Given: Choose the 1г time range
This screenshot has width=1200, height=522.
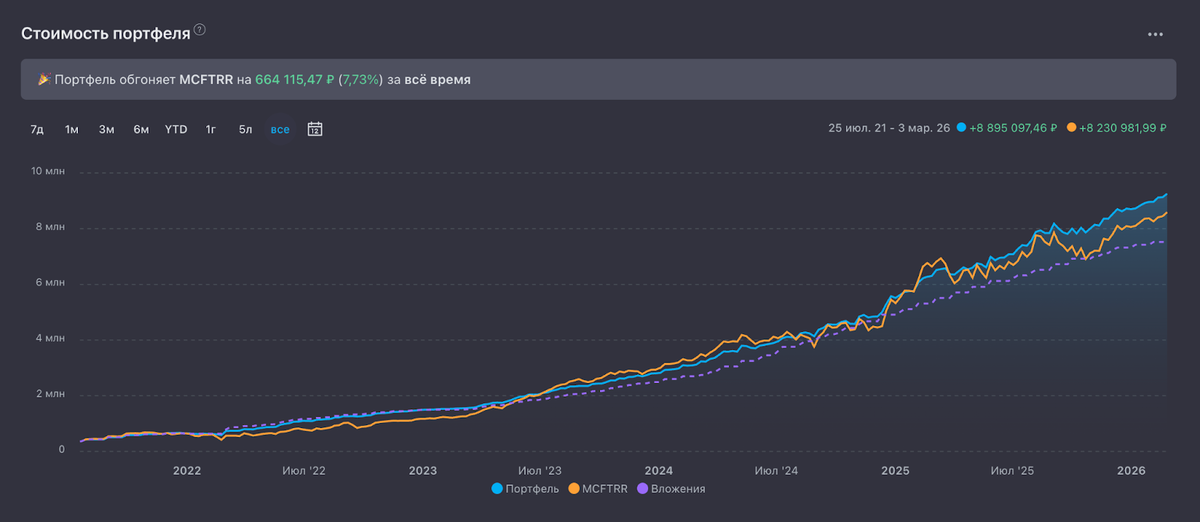Looking at the screenshot, I should 211,129.
